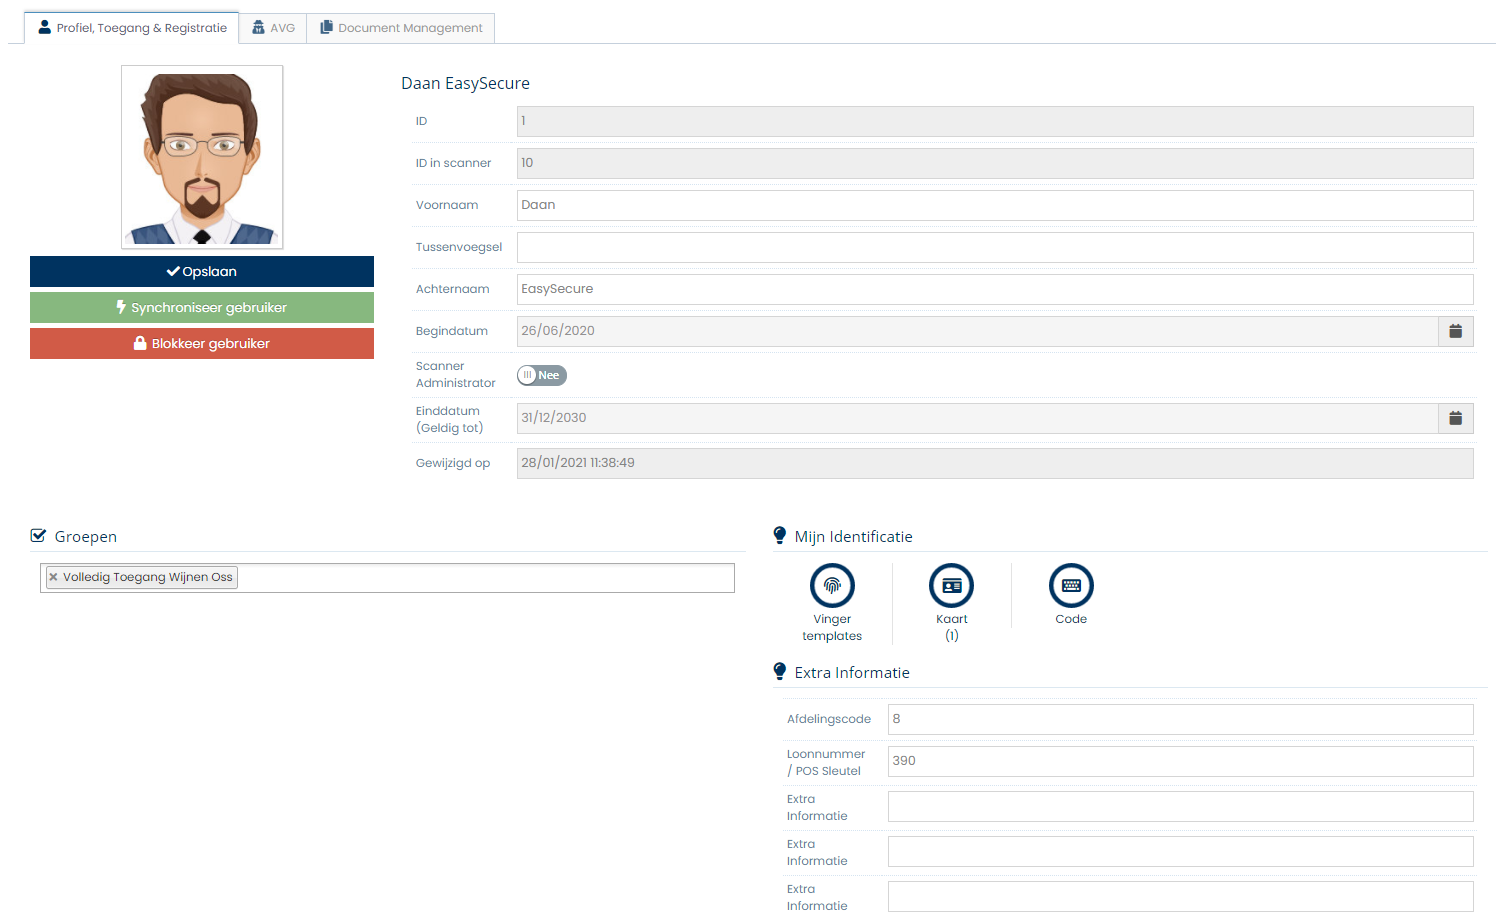Open the Begindatum calendar picker

(1456, 331)
